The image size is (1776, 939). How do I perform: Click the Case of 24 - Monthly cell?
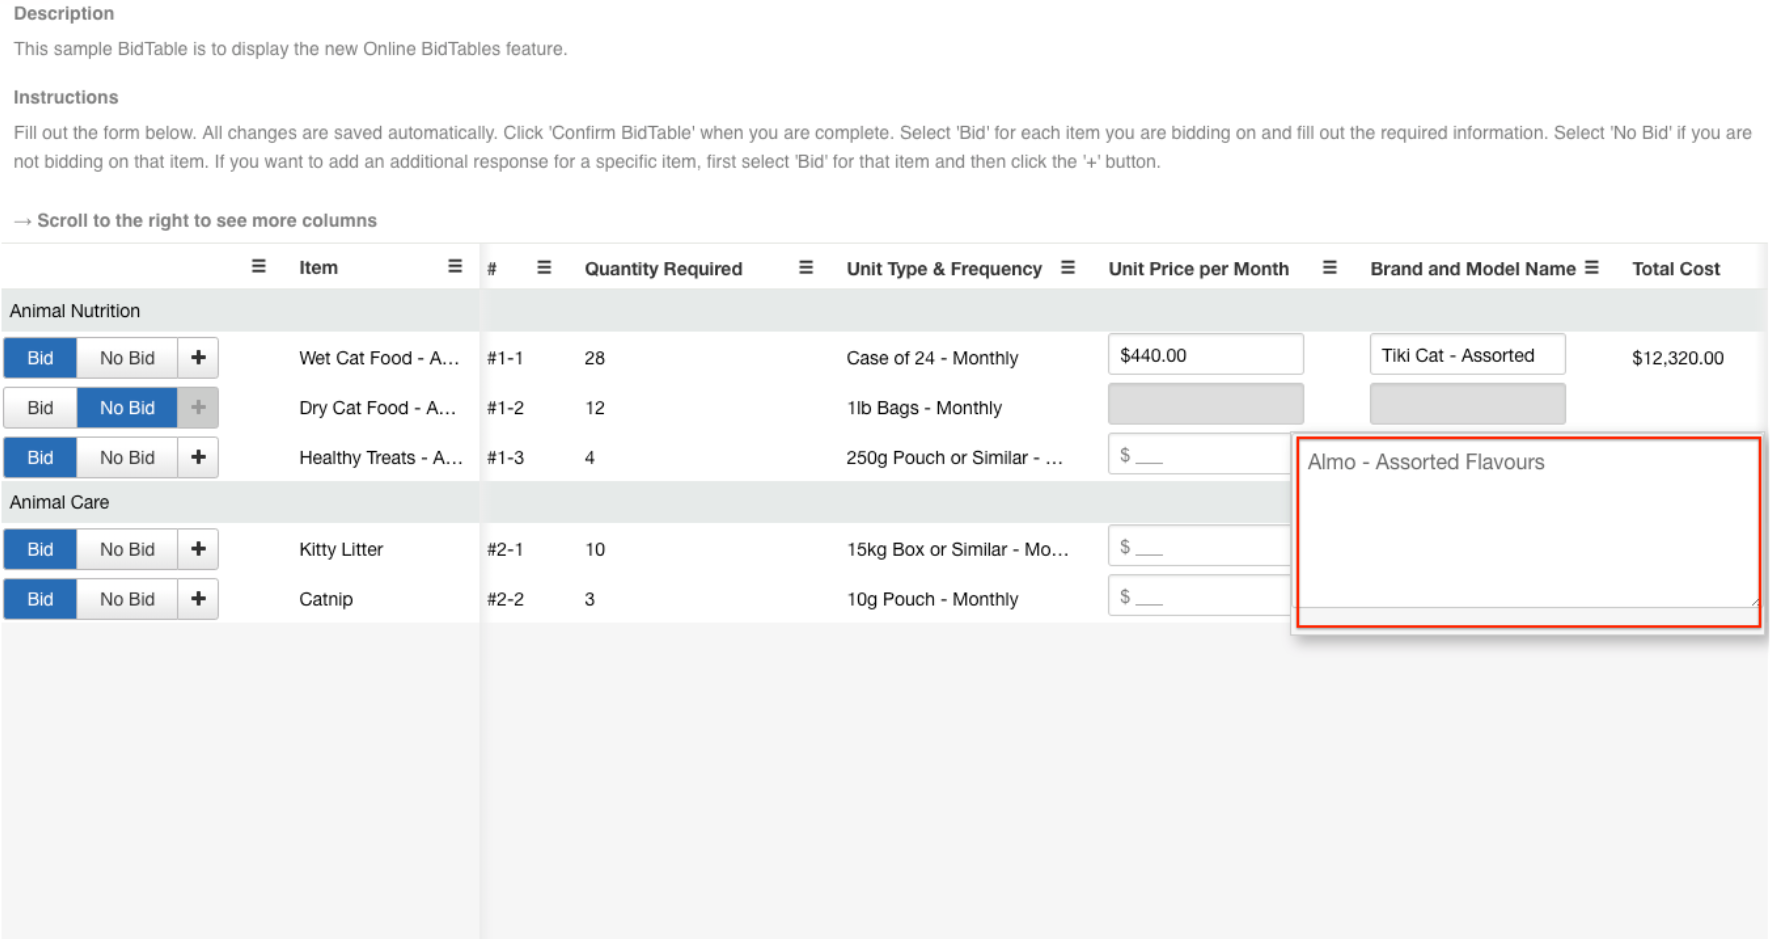click(932, 358)
